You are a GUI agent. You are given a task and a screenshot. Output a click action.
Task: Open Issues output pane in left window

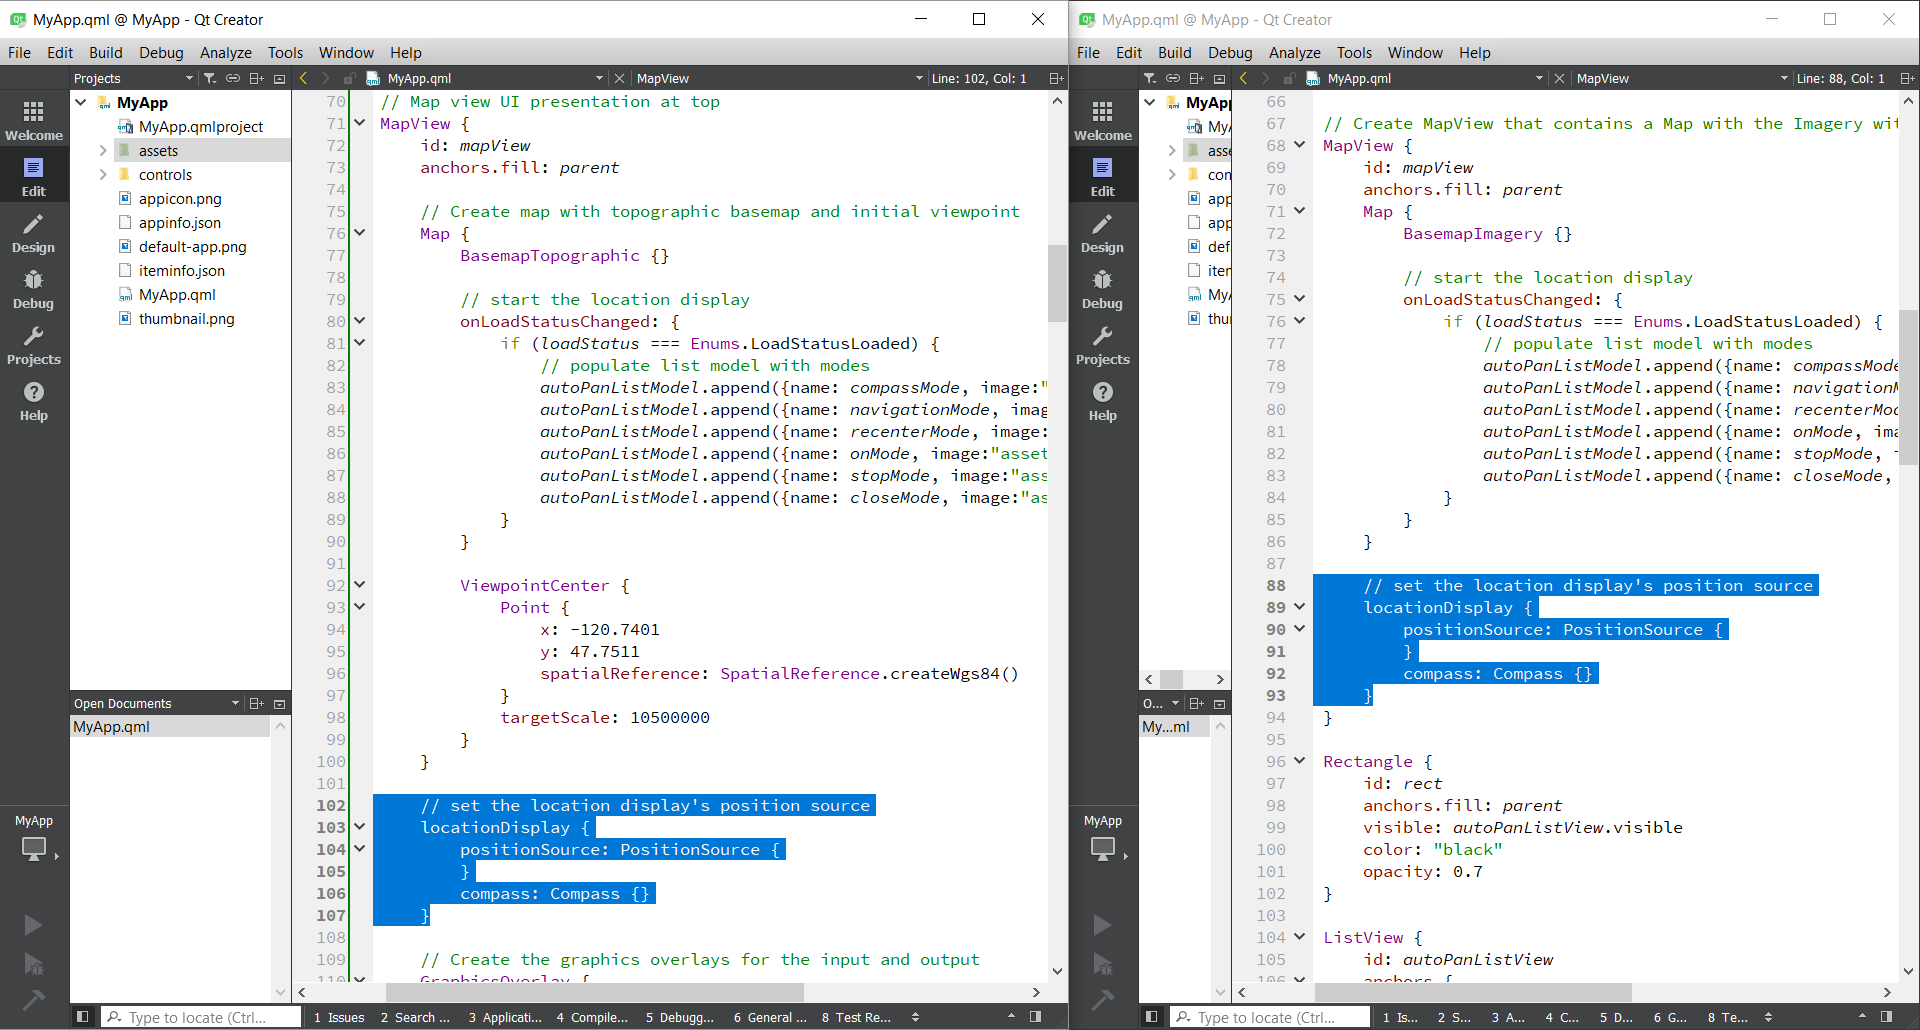point(339,1017)
